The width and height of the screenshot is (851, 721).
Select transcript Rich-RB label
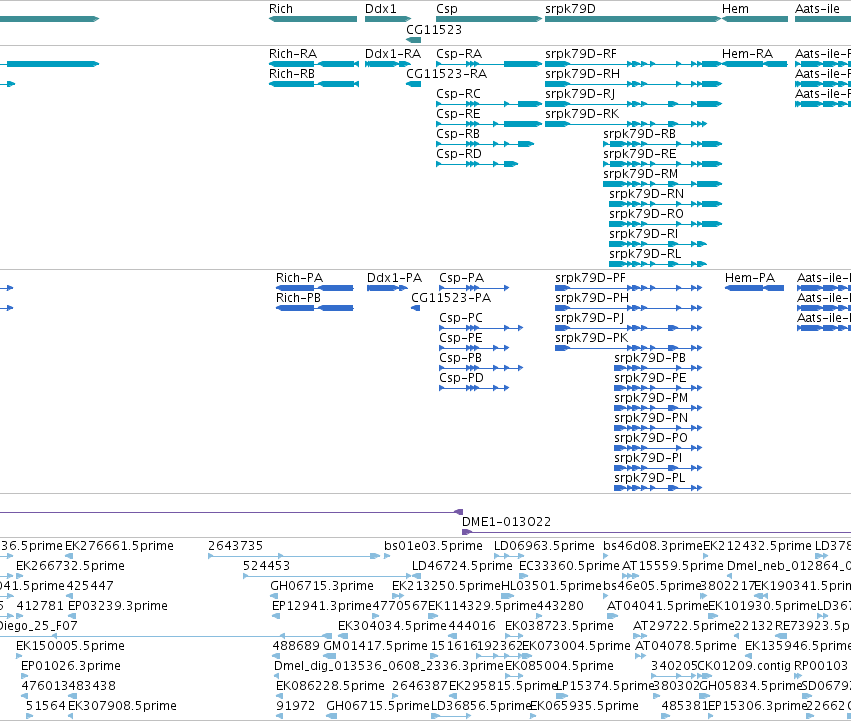[x=292, y=74]
